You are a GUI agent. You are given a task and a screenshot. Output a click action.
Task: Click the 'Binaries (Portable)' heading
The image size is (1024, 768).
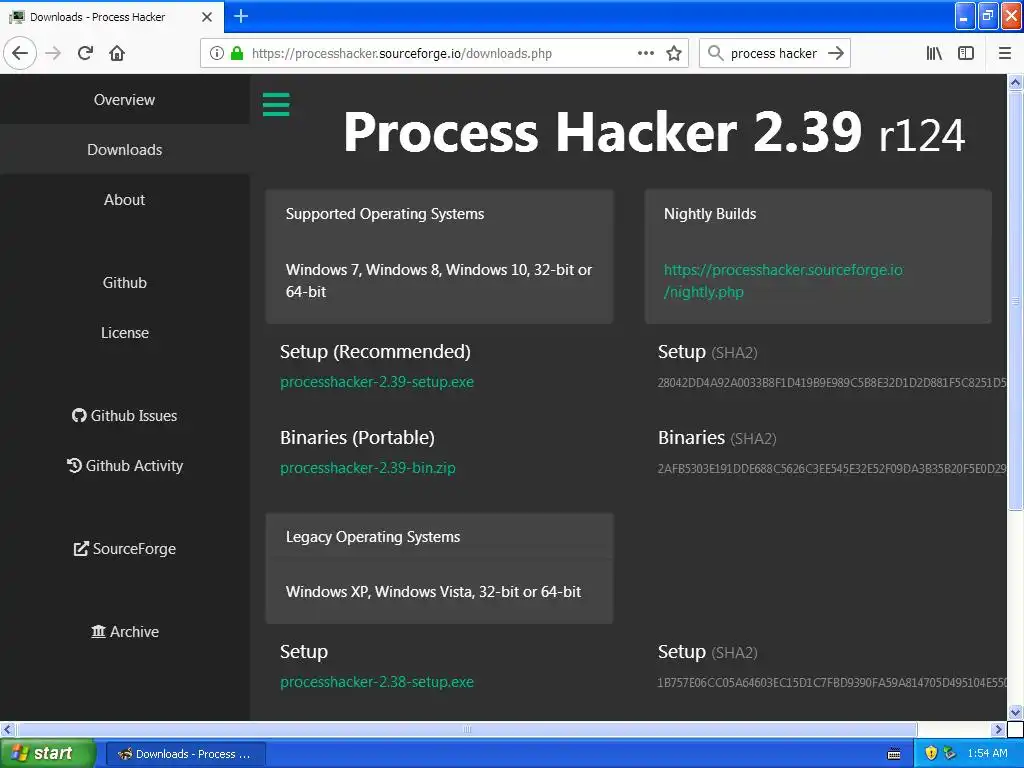(357, 438)
